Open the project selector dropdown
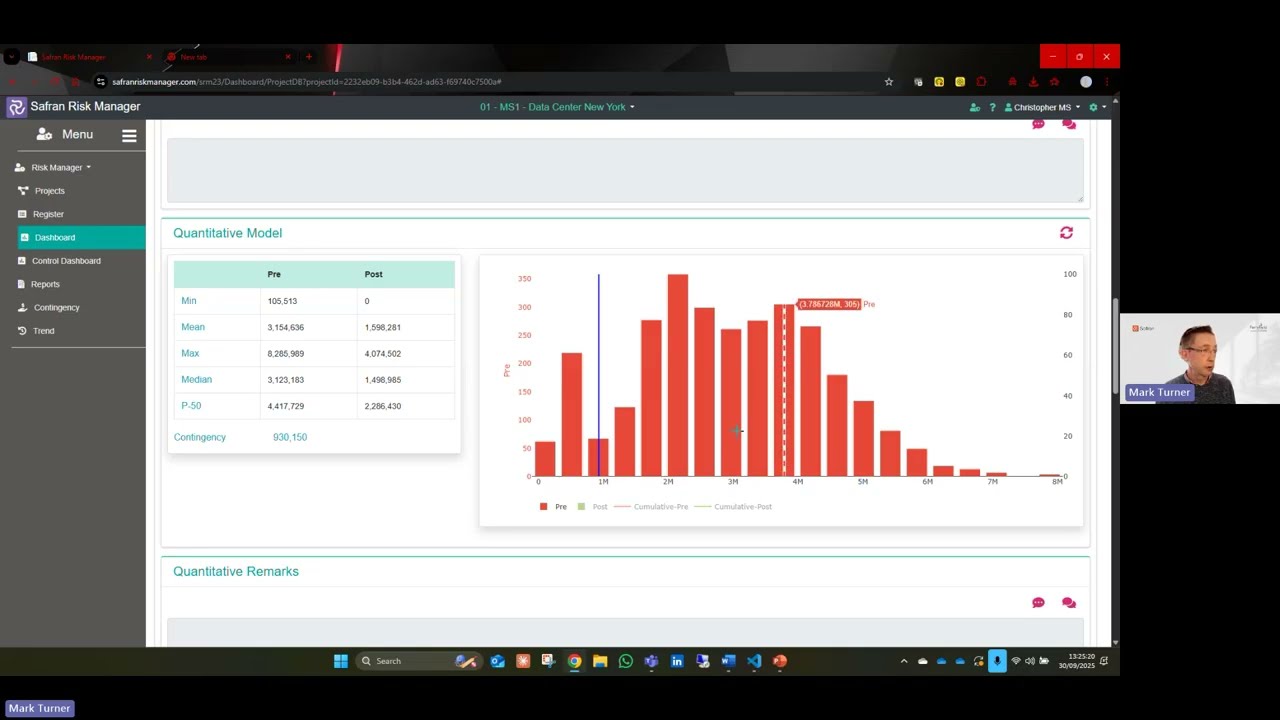The width and height of the screenshot is (1280, 720). pyautogui.click(x=557, y=107)
